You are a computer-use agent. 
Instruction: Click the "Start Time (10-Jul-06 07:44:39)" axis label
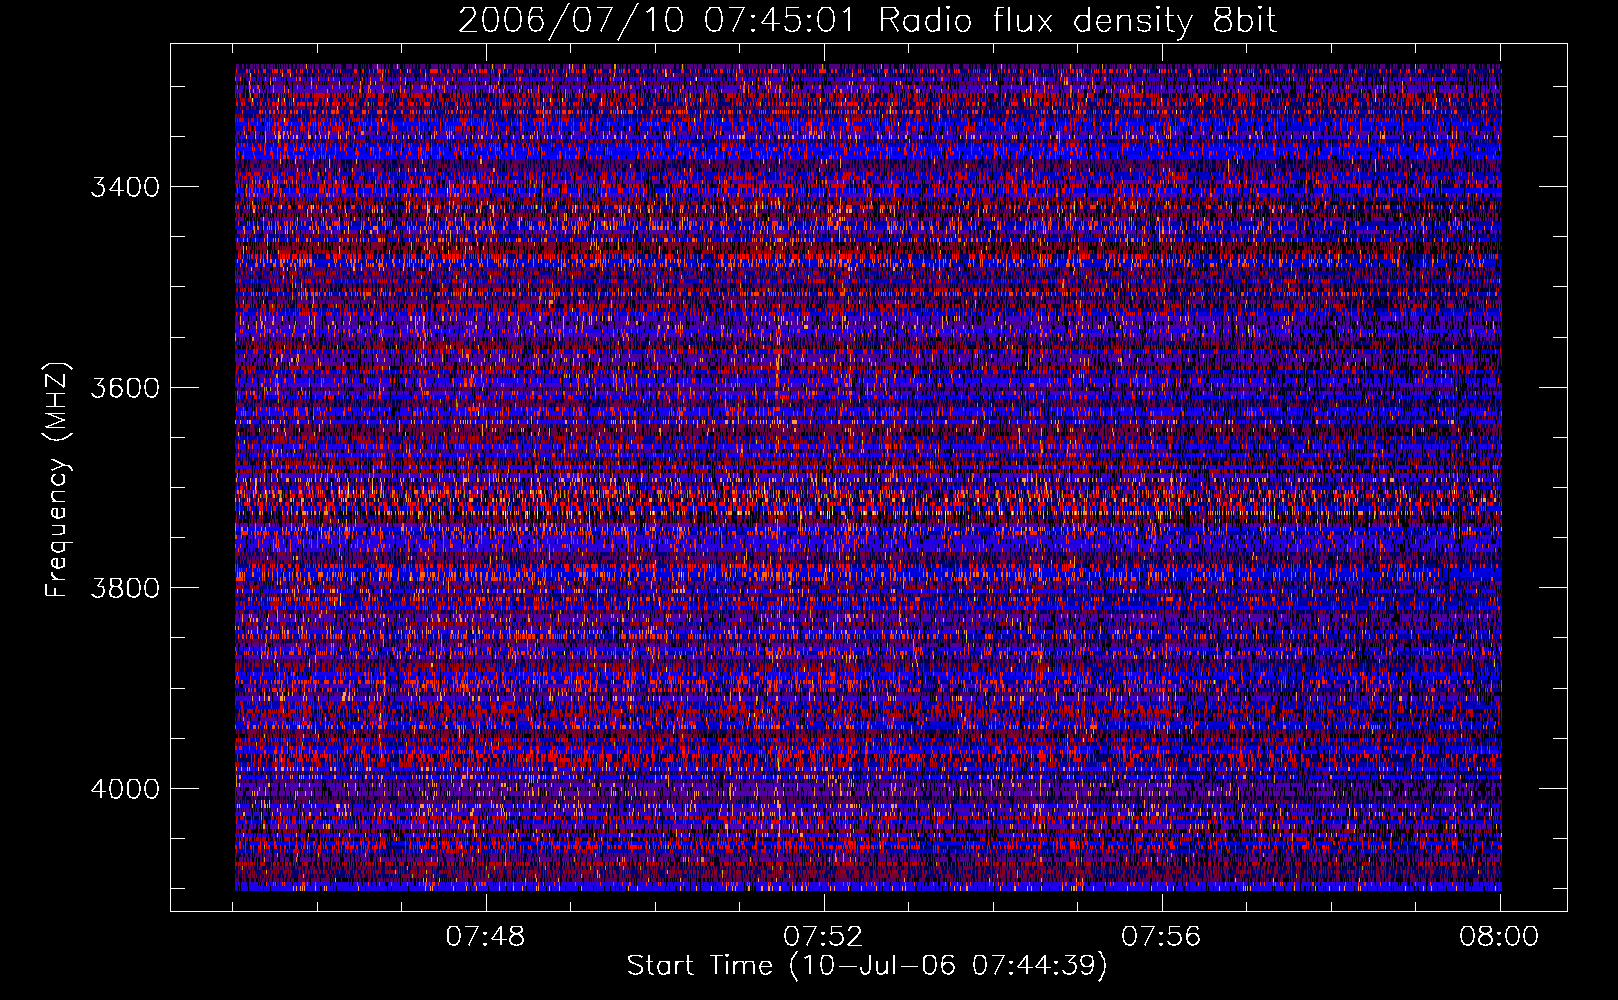click(x=867, y=966)
